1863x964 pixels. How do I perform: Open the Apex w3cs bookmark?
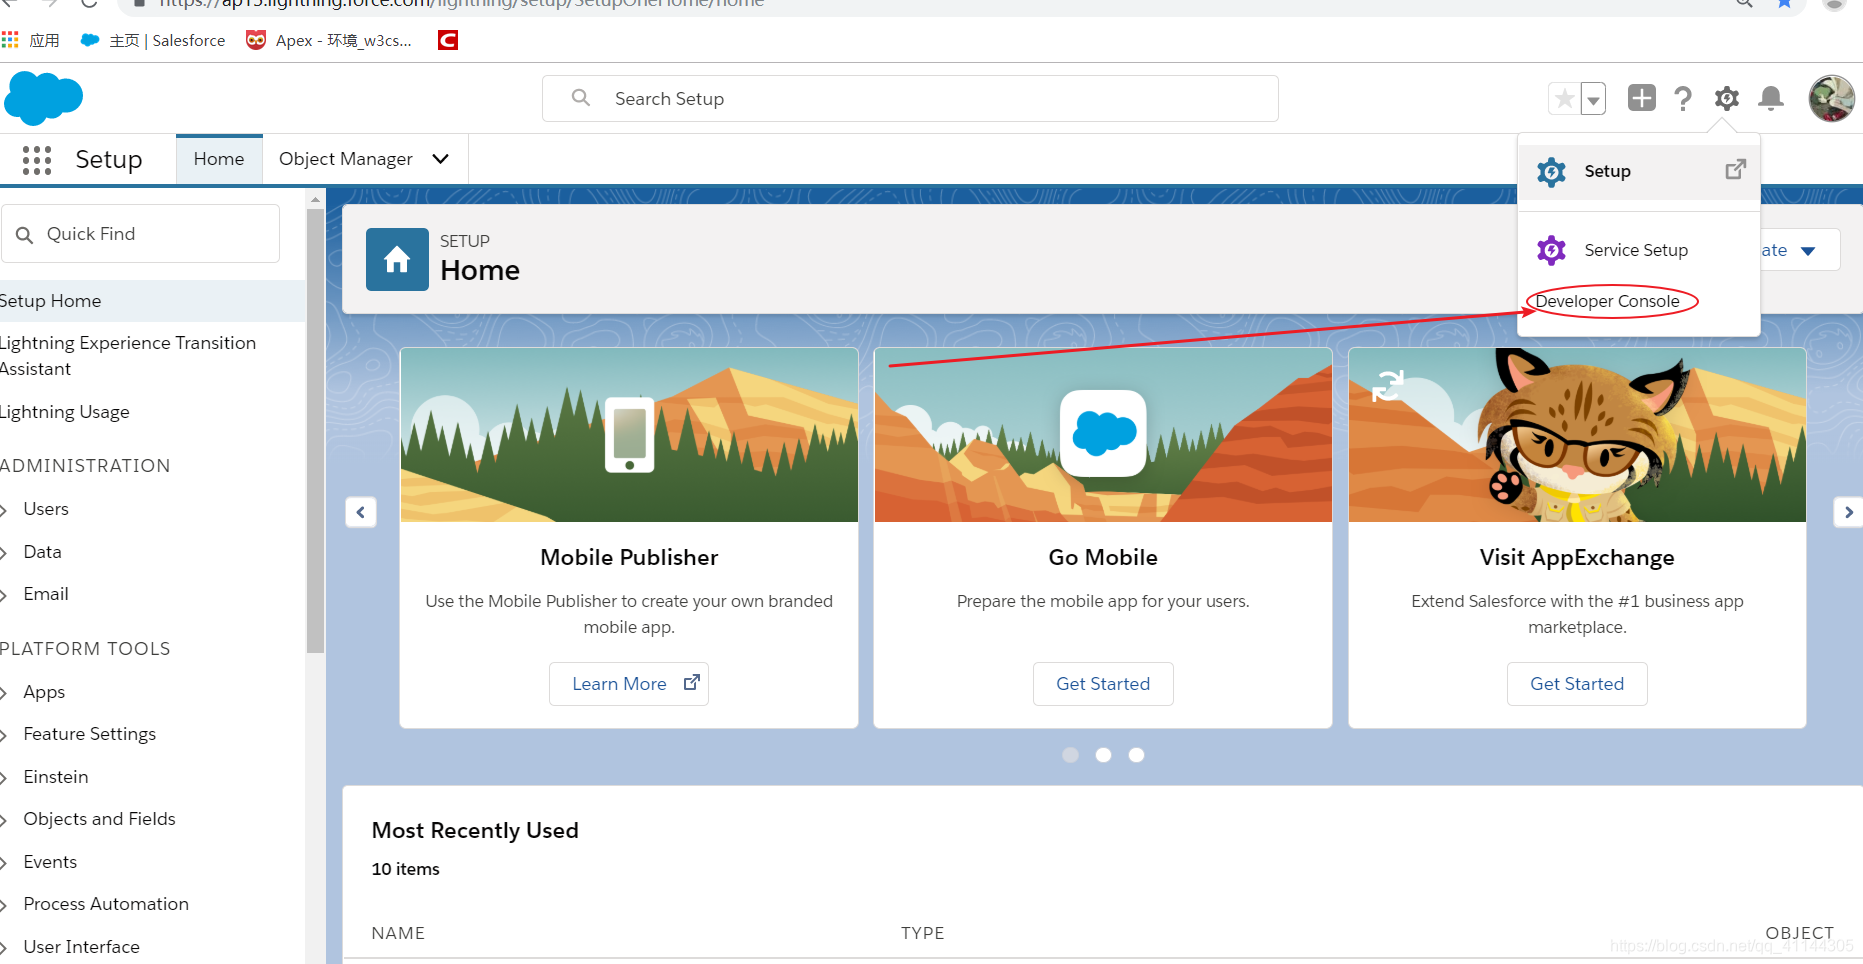click(329, 40)
